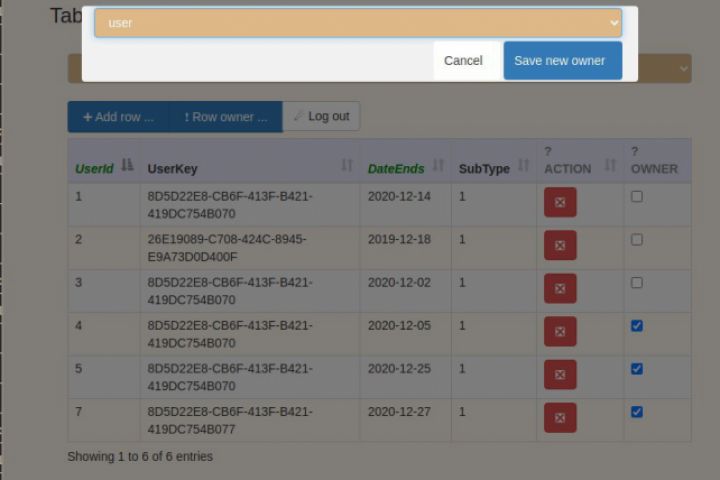Uncheck owner box for UserId 7
720x480 pixels.
[636, 412]
